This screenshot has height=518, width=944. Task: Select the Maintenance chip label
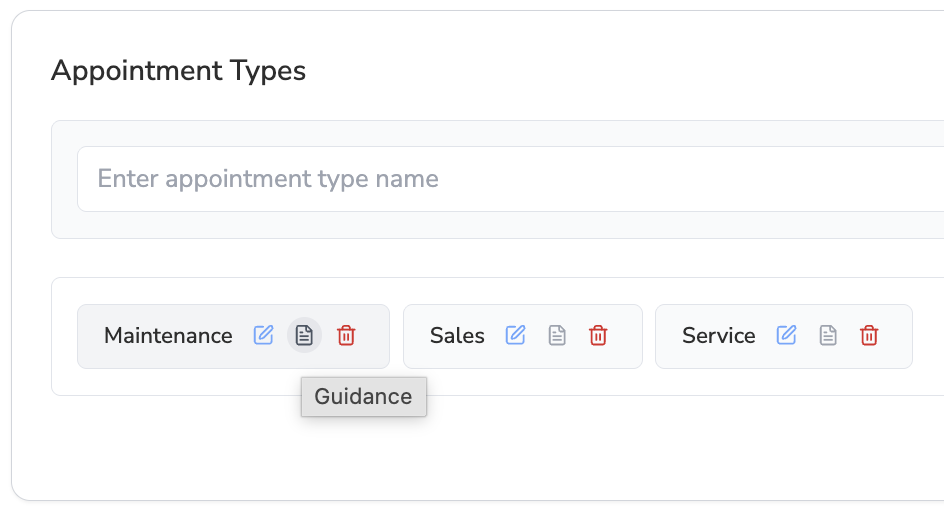pyautogui.click(x=168, y=335)
